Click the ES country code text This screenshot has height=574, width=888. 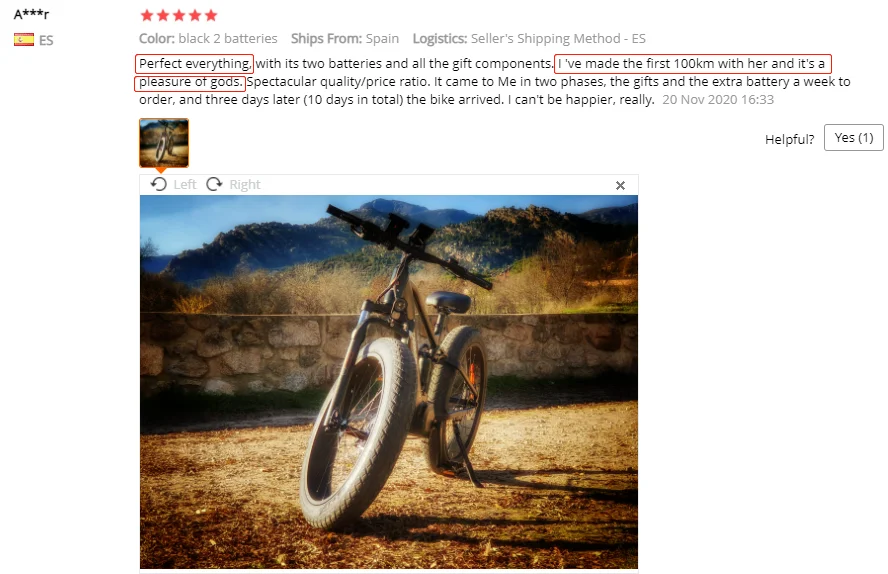click(46, 40)
